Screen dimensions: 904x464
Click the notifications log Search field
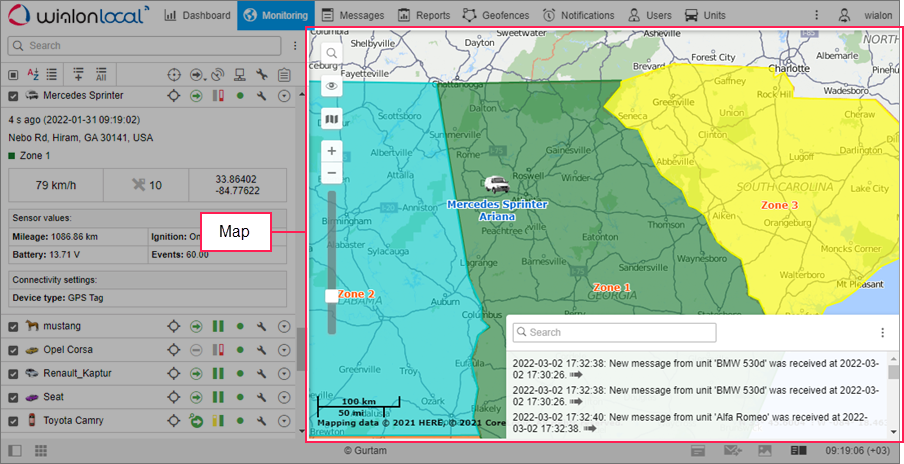pyautogui.click(x=614, y=333)
